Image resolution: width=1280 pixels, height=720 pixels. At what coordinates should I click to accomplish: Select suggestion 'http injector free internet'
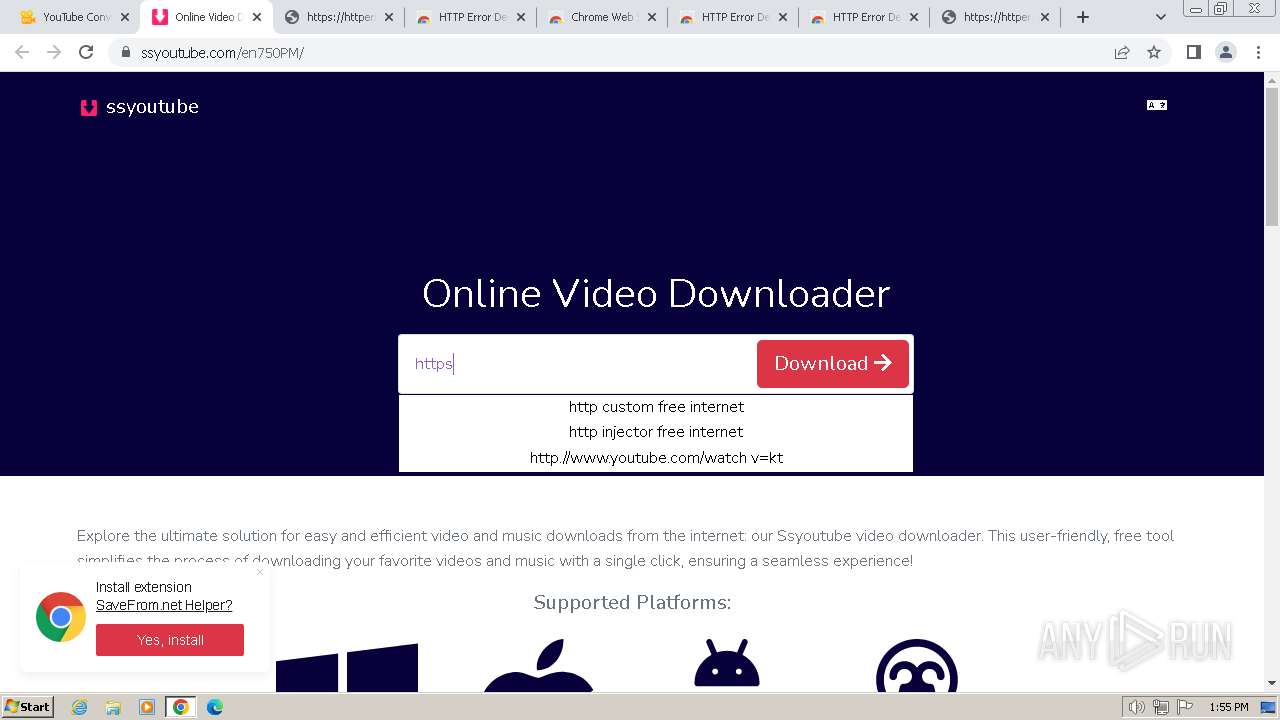[x=656, y=432]
